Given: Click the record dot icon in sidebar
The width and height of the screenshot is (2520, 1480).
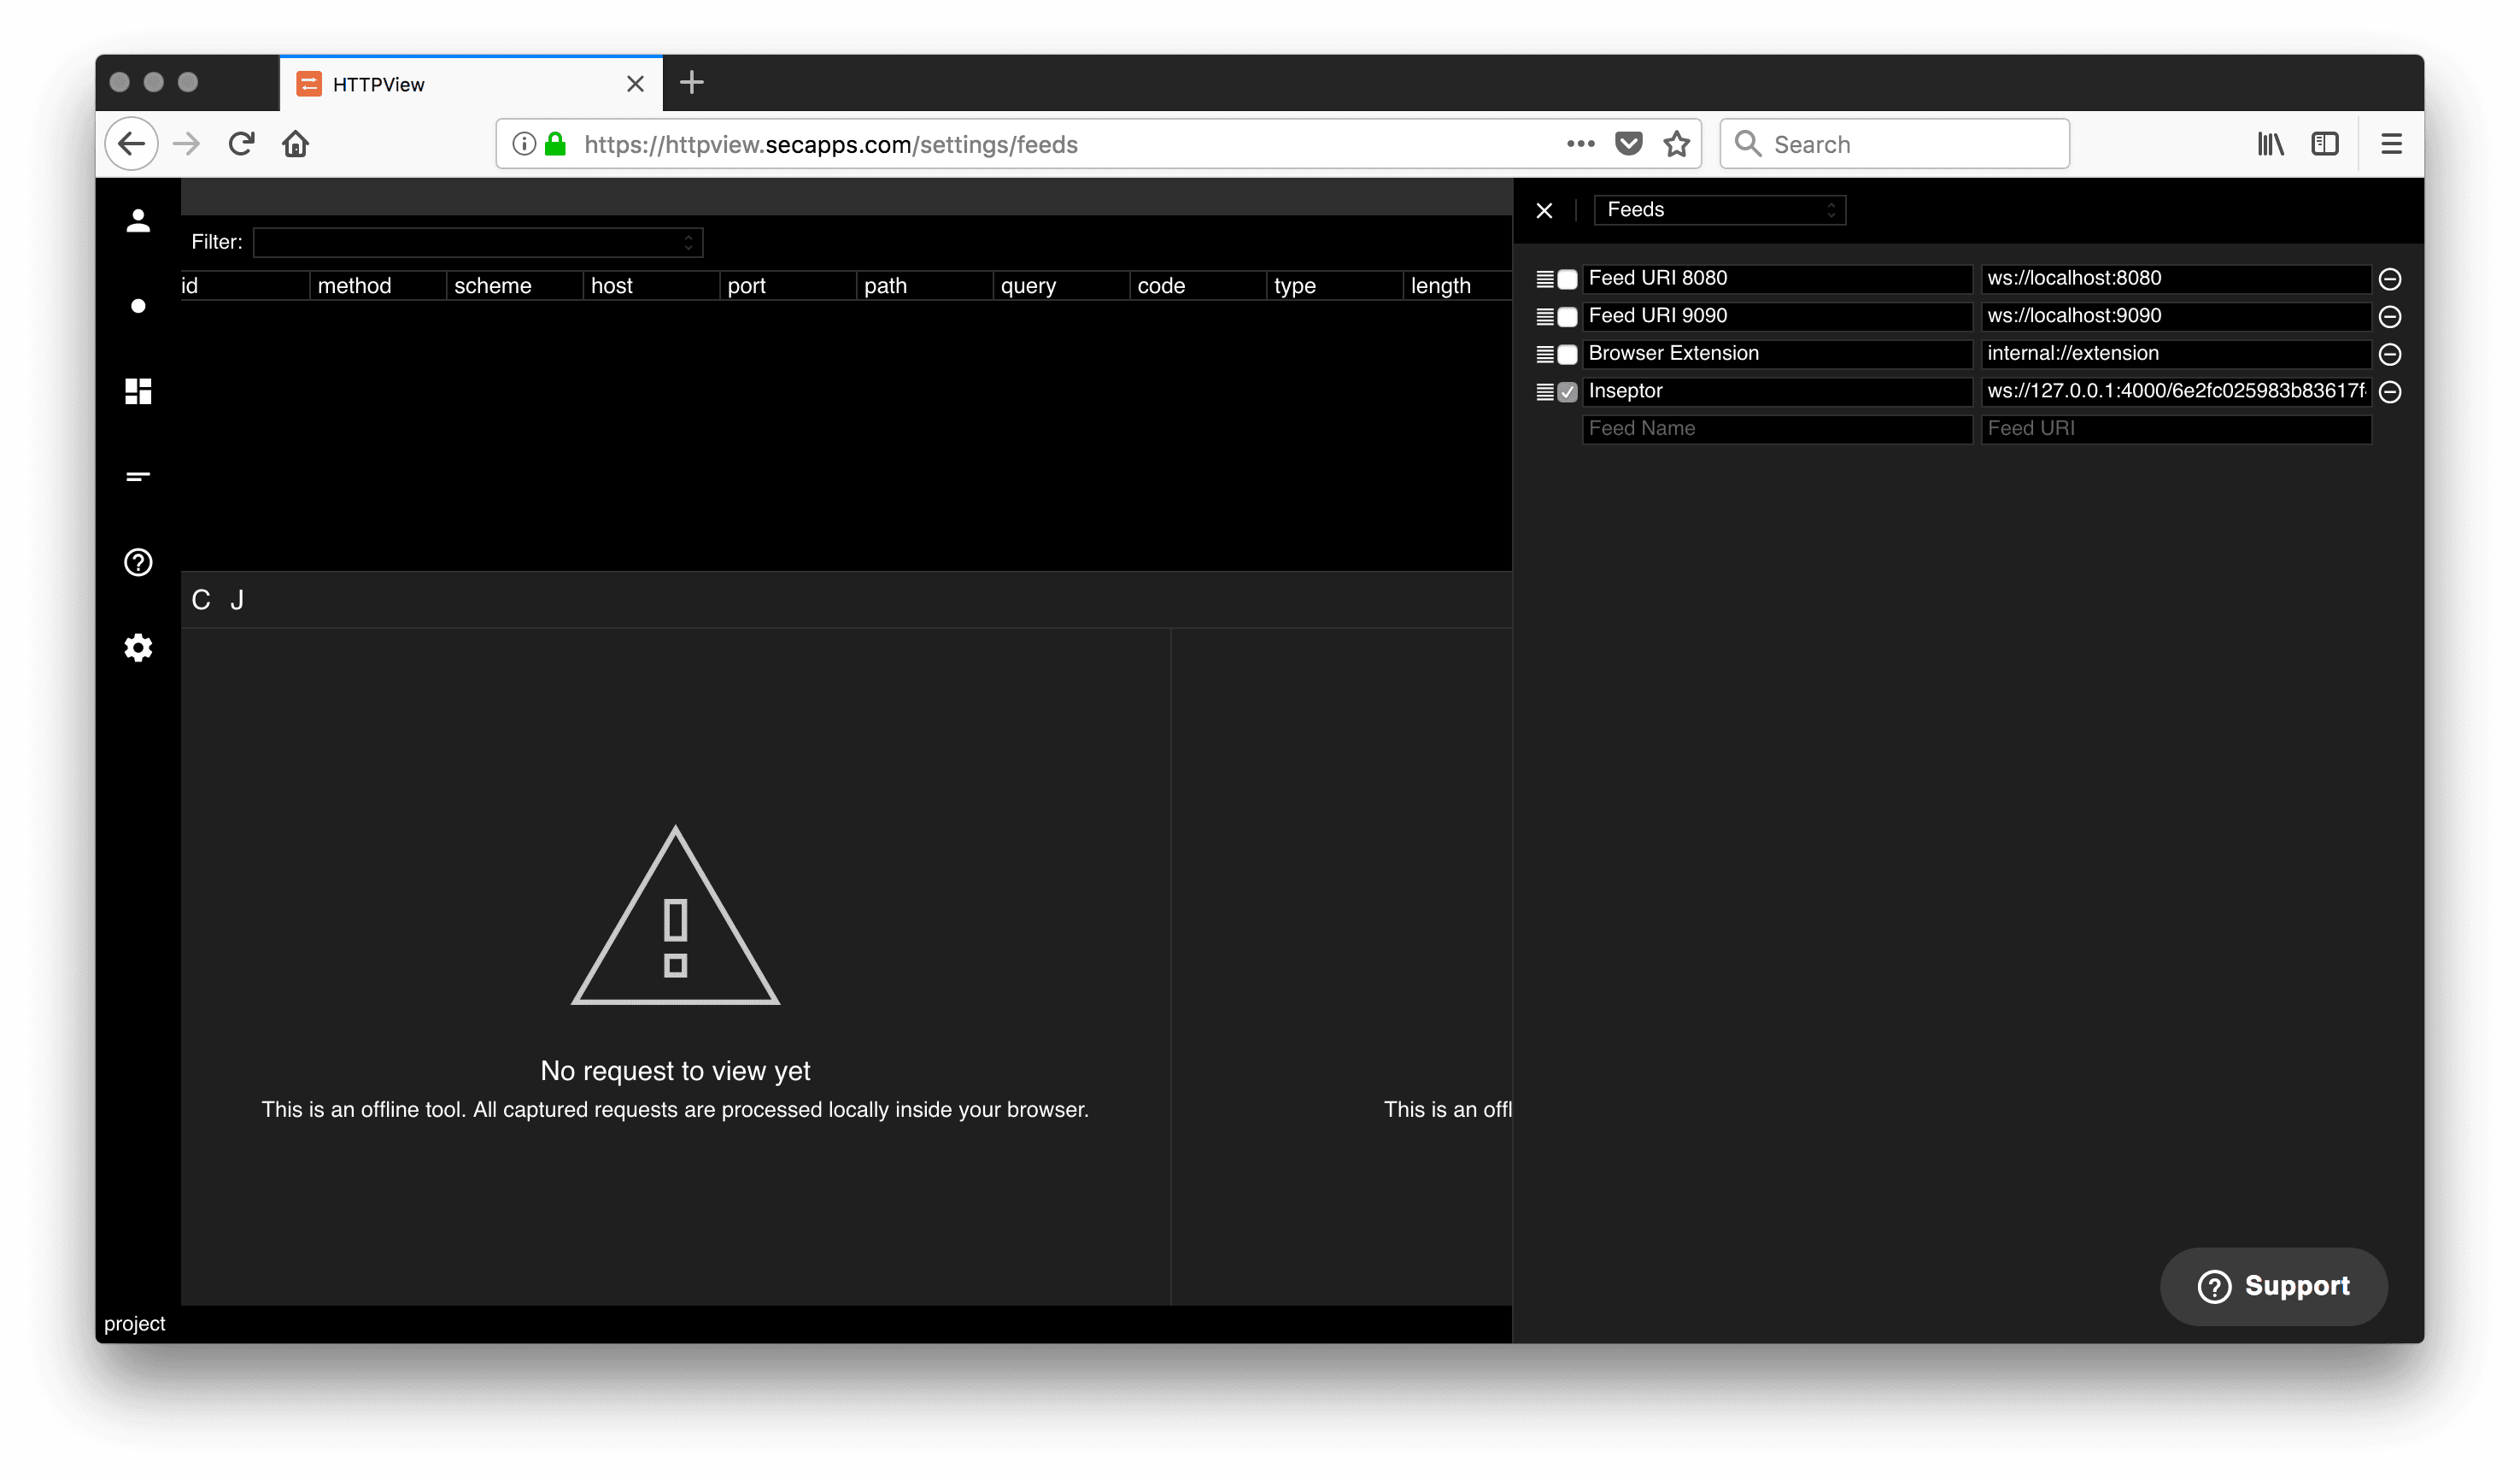Looking at the screenshot, I should [138, 306].
